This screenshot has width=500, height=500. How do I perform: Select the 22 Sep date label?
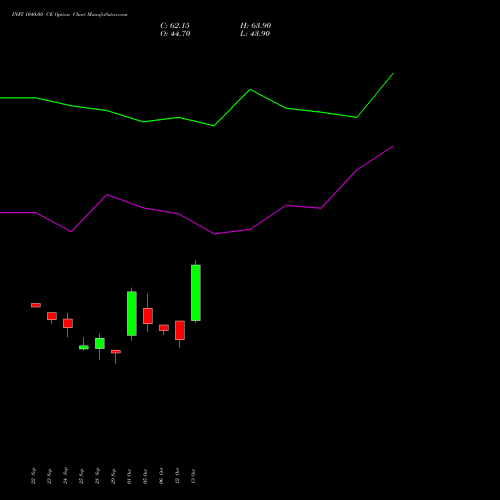point(33,476)
